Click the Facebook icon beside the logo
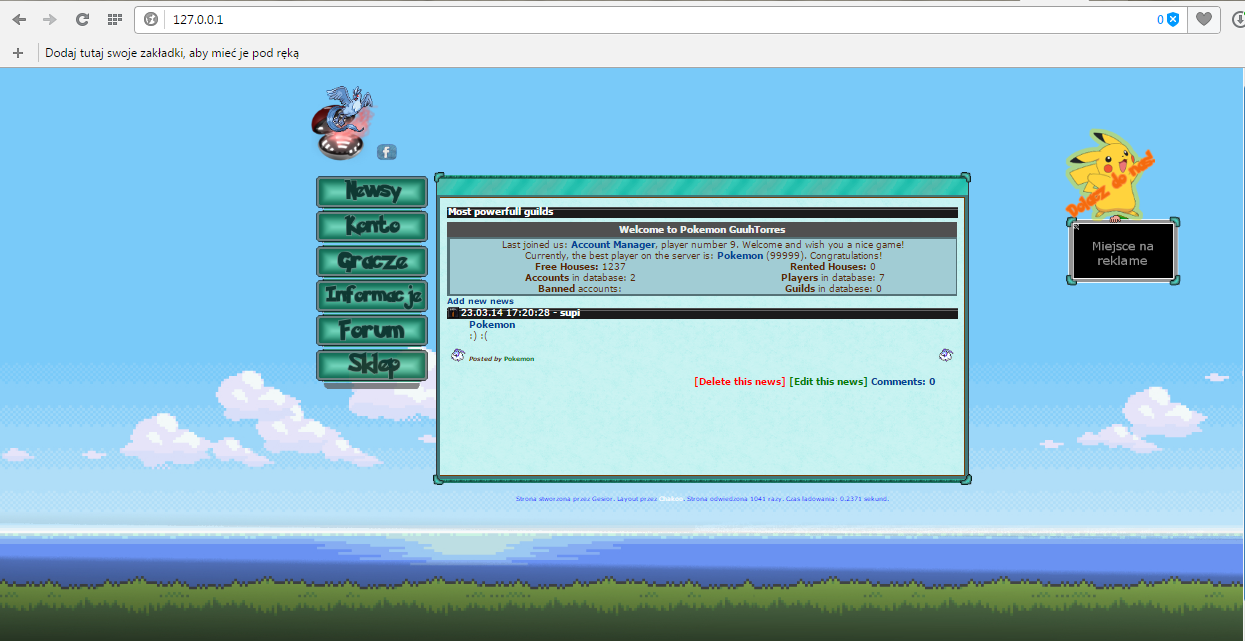This screenshot has height=641, width=1245. [x=387, y=152]
